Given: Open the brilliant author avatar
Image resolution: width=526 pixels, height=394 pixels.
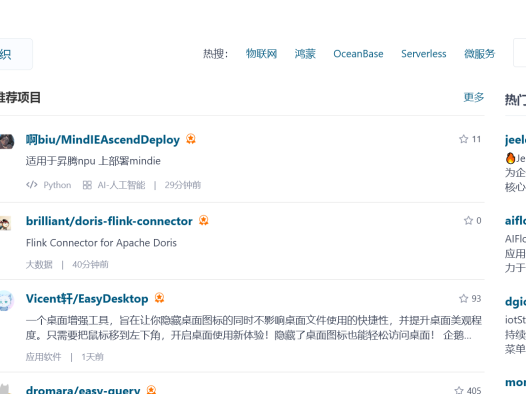Looking at the screenshot, I should (x=5, y=223).
